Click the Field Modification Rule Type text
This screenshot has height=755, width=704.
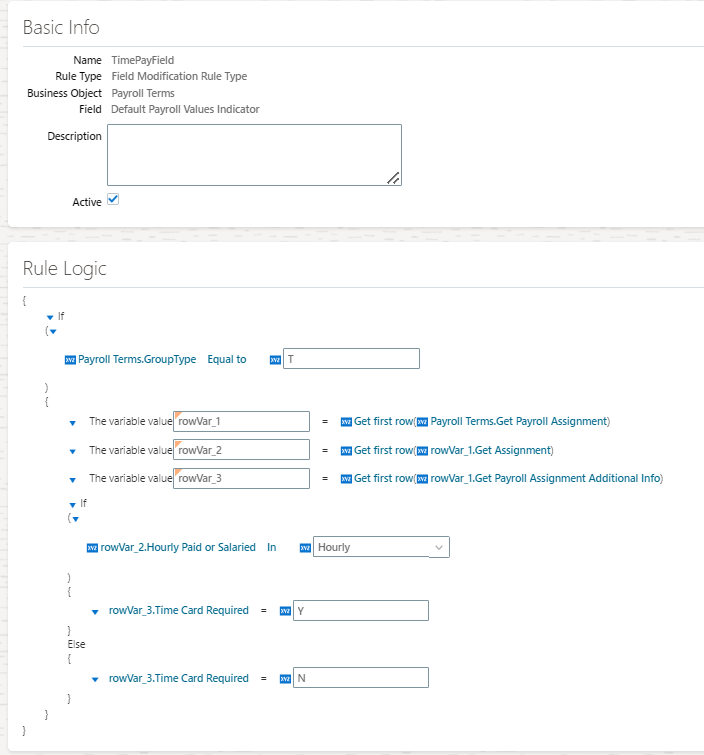tap(179, 77)
